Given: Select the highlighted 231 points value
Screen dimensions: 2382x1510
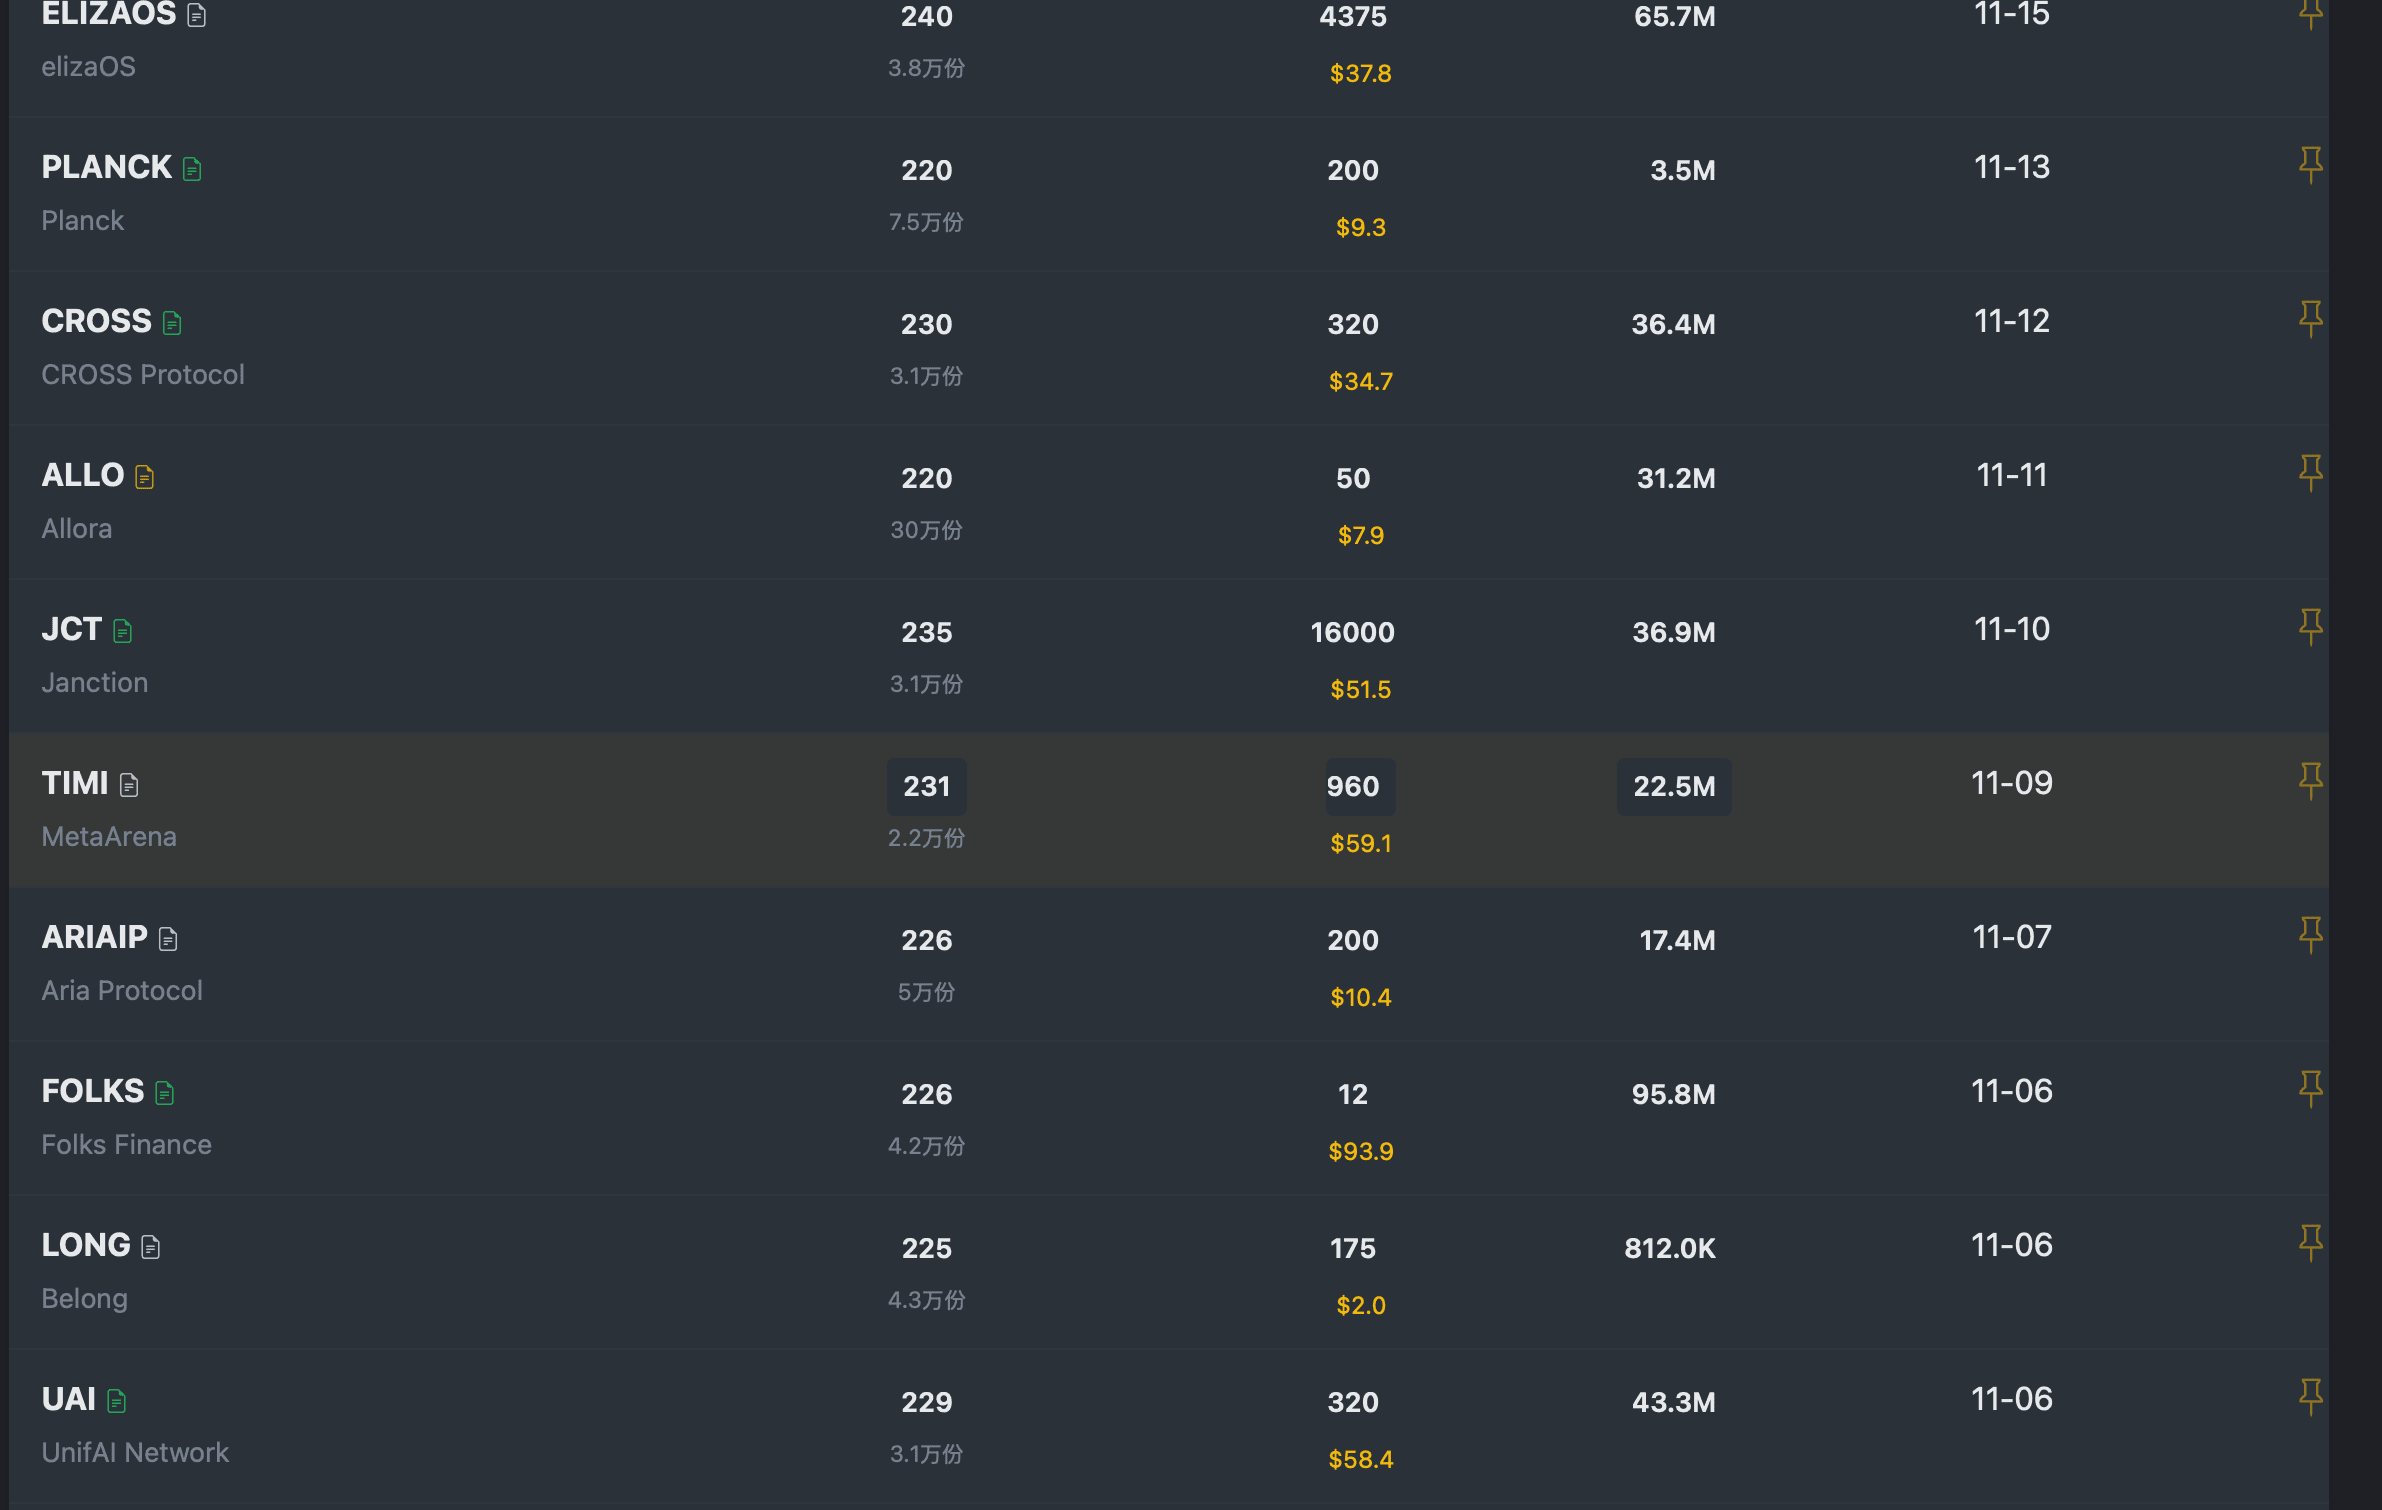Looking at the screenshot, I should 926,786.
